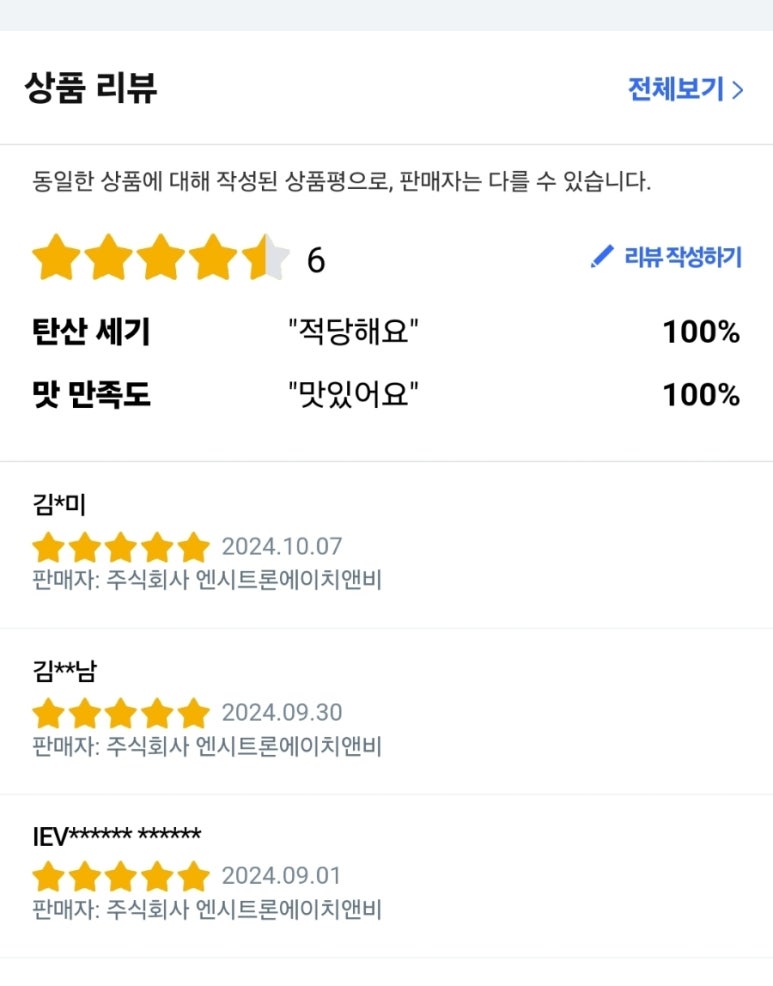Click the review count number 6
Image resolution: width=773 pixels, height=986 pixels.
click(x=316, y=261)
